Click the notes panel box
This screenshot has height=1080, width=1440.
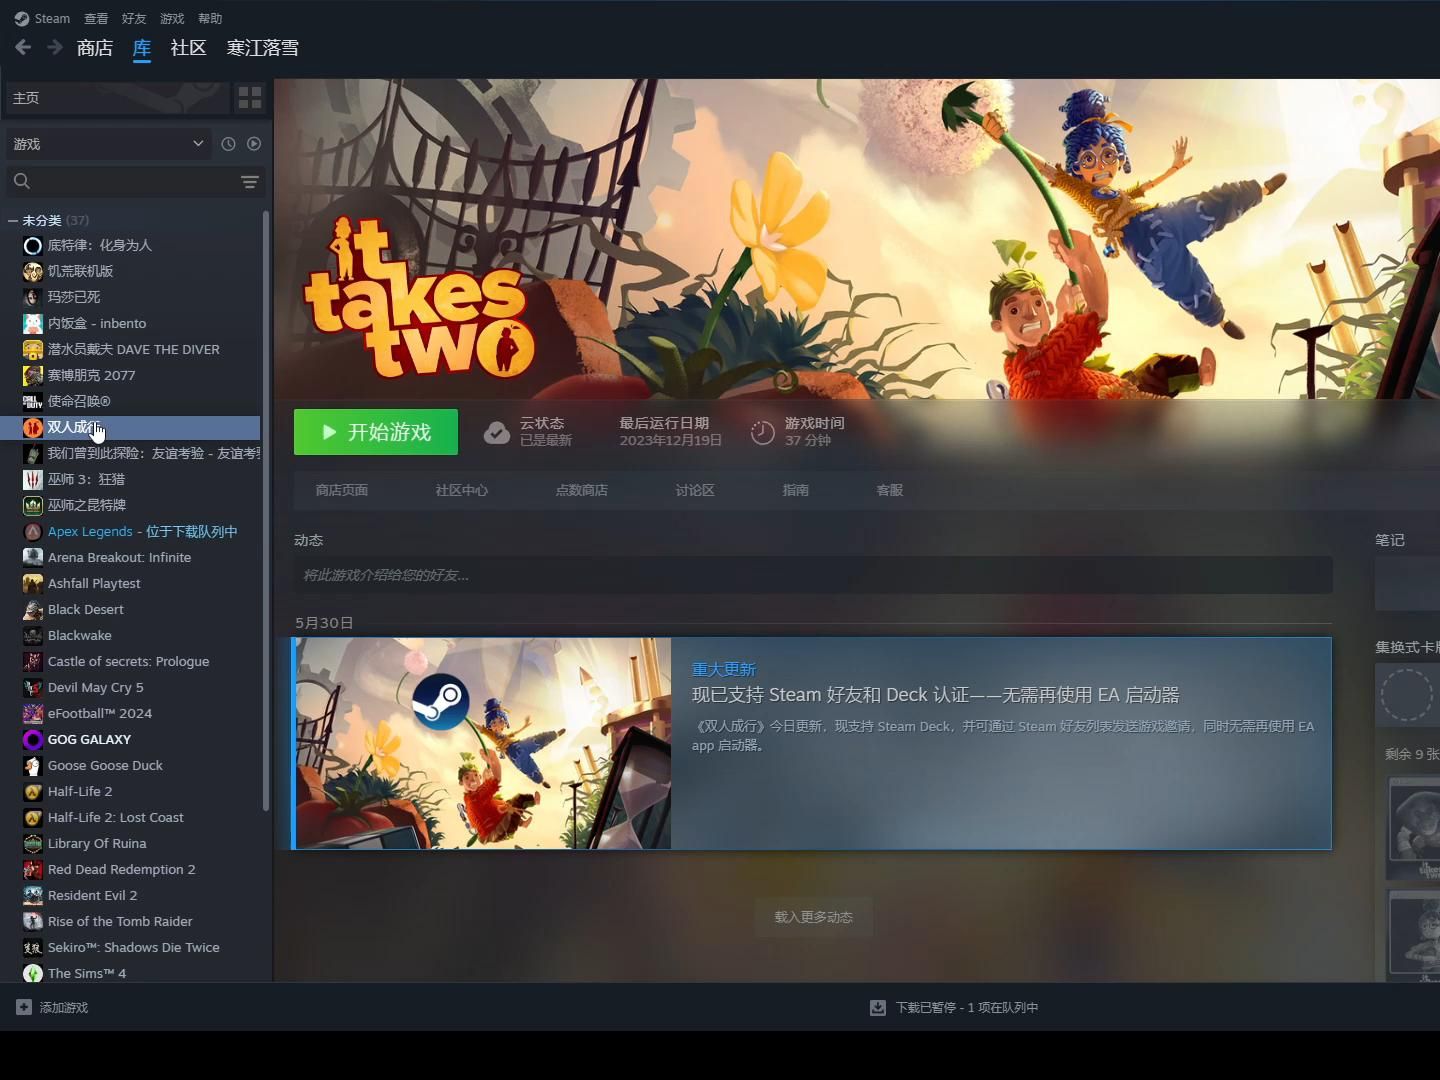pyautogui.click(x=1407, y=583)
